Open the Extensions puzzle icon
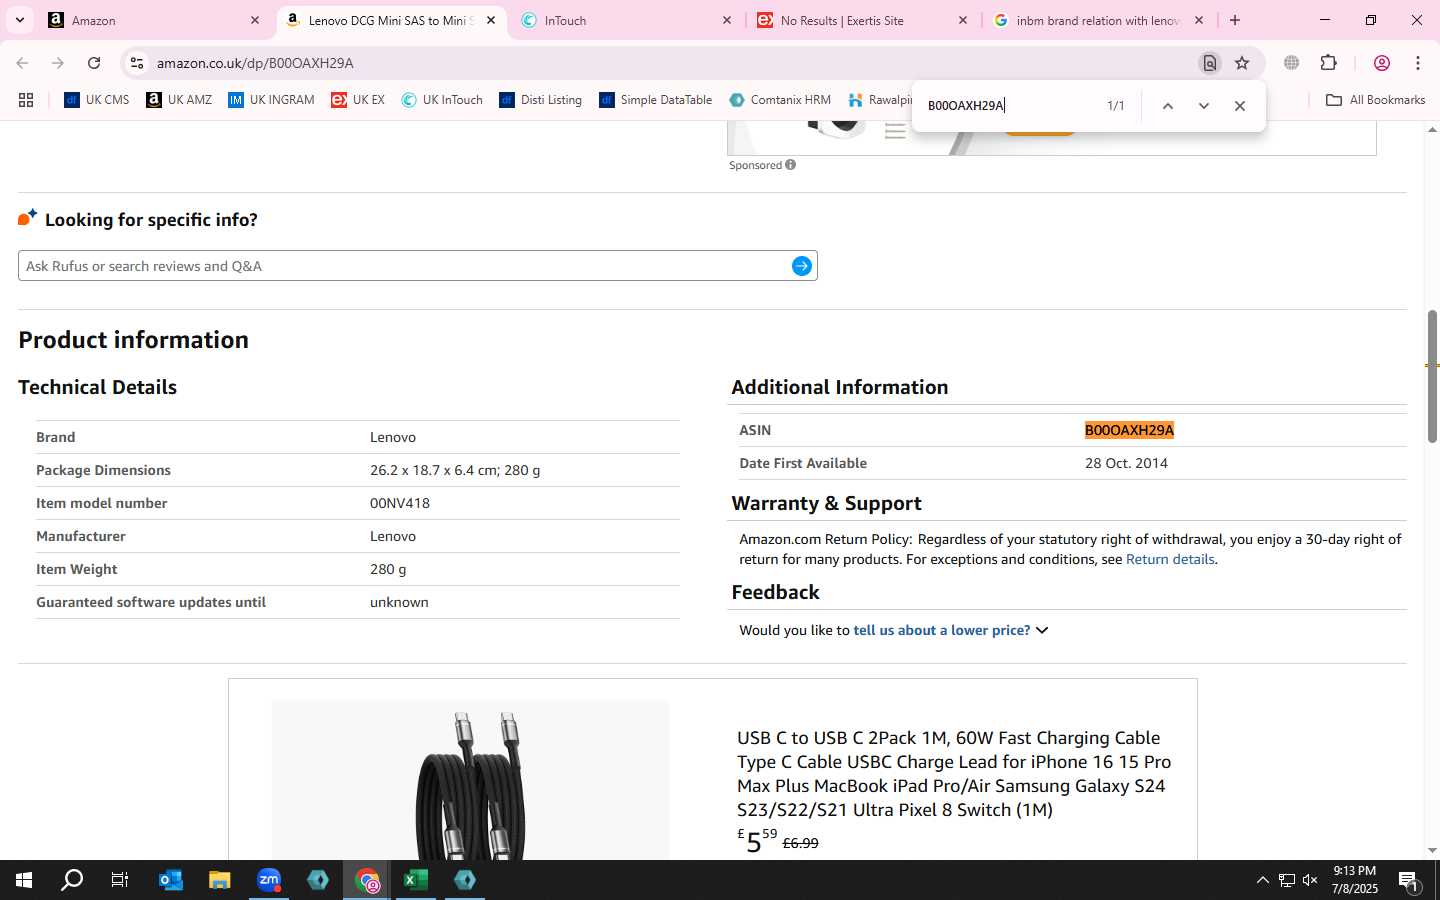1440x900 pixels. 1328,63
